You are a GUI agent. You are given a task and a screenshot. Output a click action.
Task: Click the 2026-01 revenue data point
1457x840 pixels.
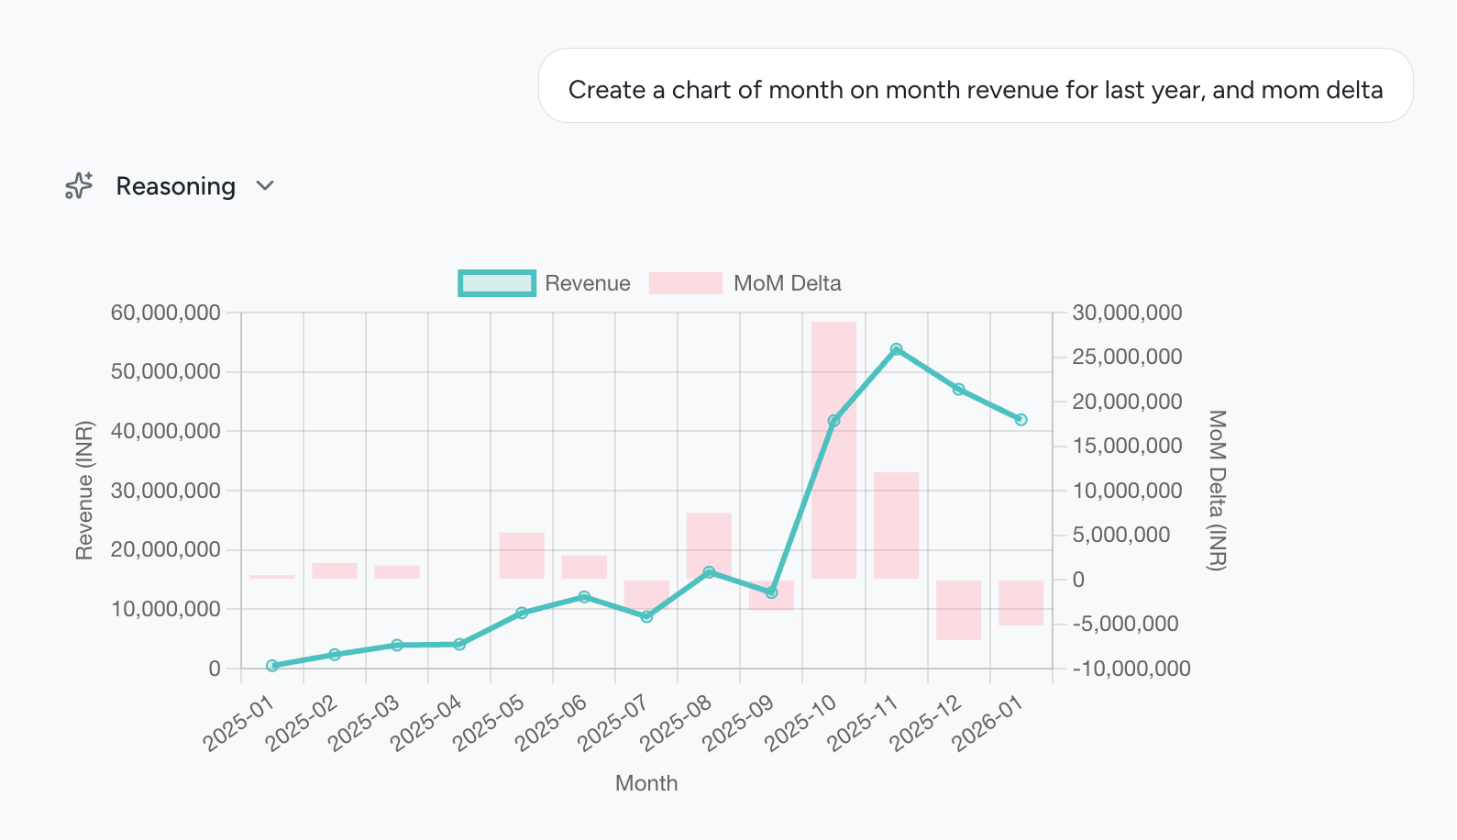click(1021, 420)
